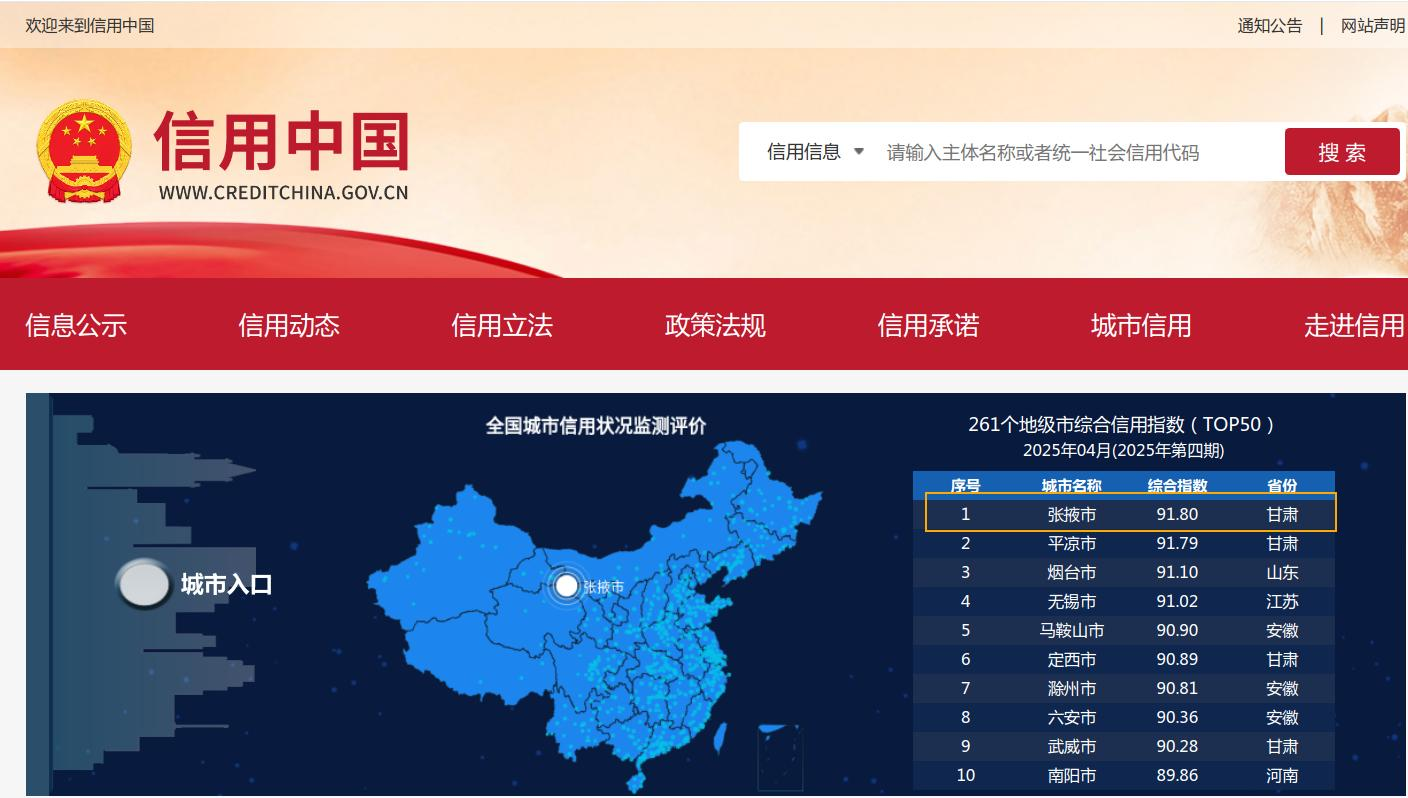Click the 序号 column header
Viewport: 1408px width, 798px height.
click(x=965, y=486)
